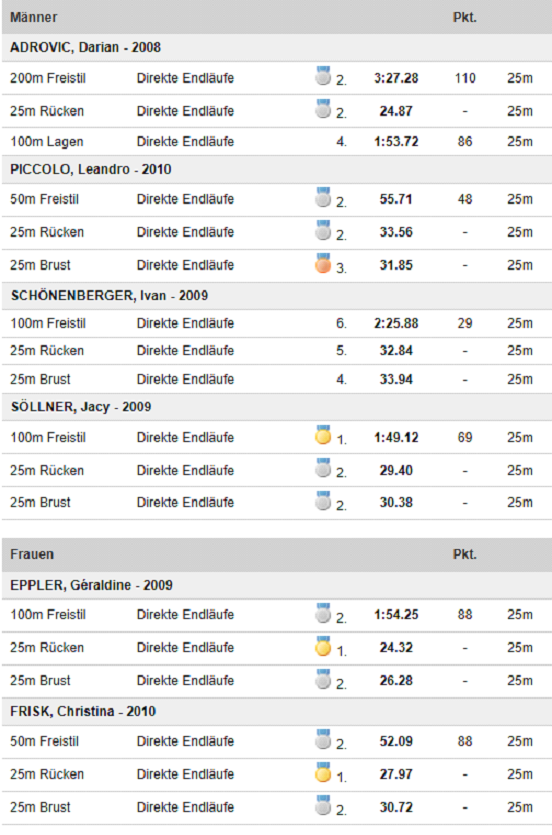Click gold medal icon for Eppler 25m Rücken
This screenshot has height=835, width=552.
pyautogui.click(x=323, y=645)
